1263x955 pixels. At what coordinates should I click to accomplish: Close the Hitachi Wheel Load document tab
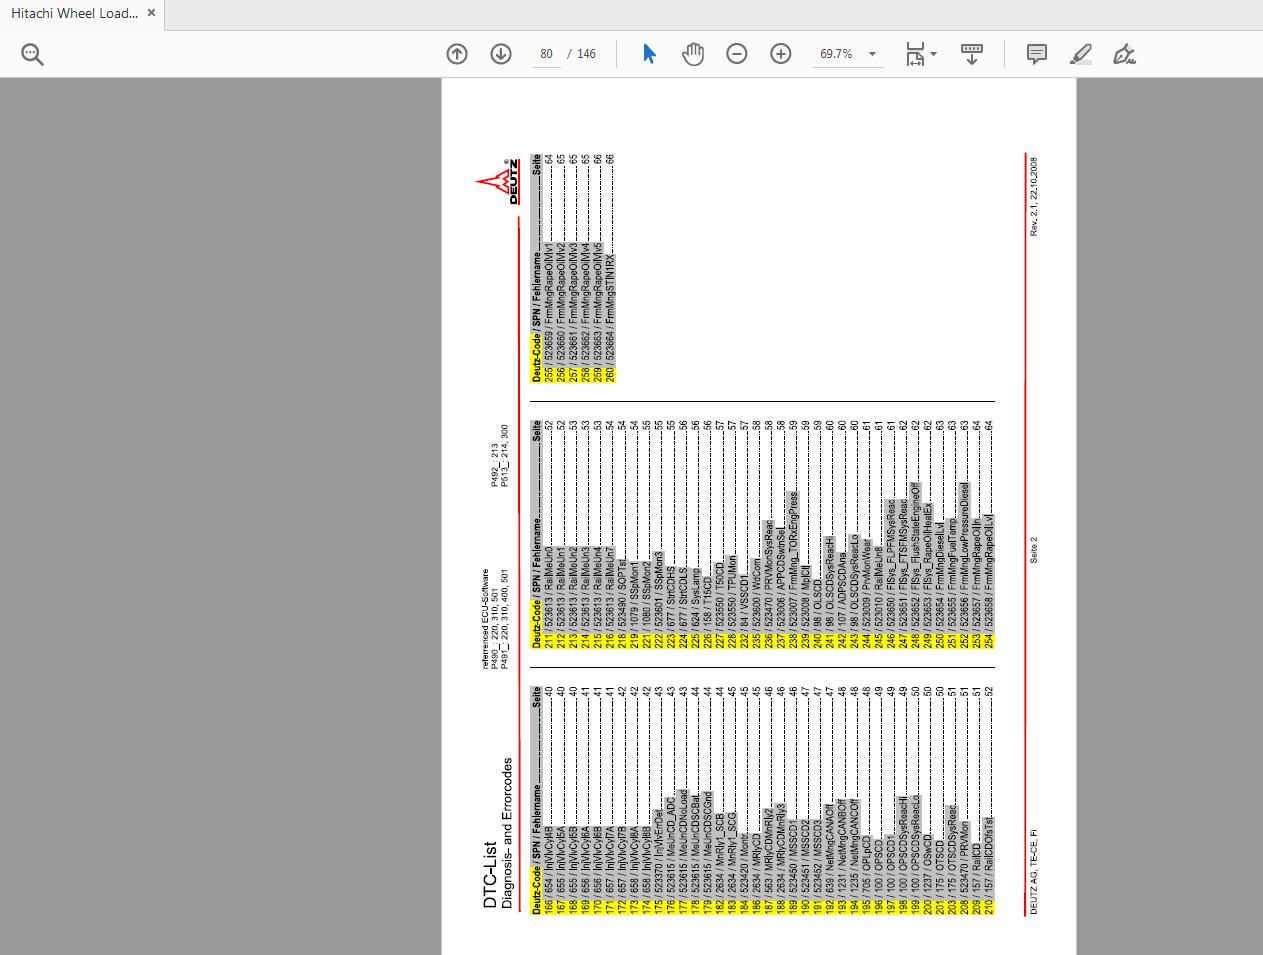click(151, 14)
